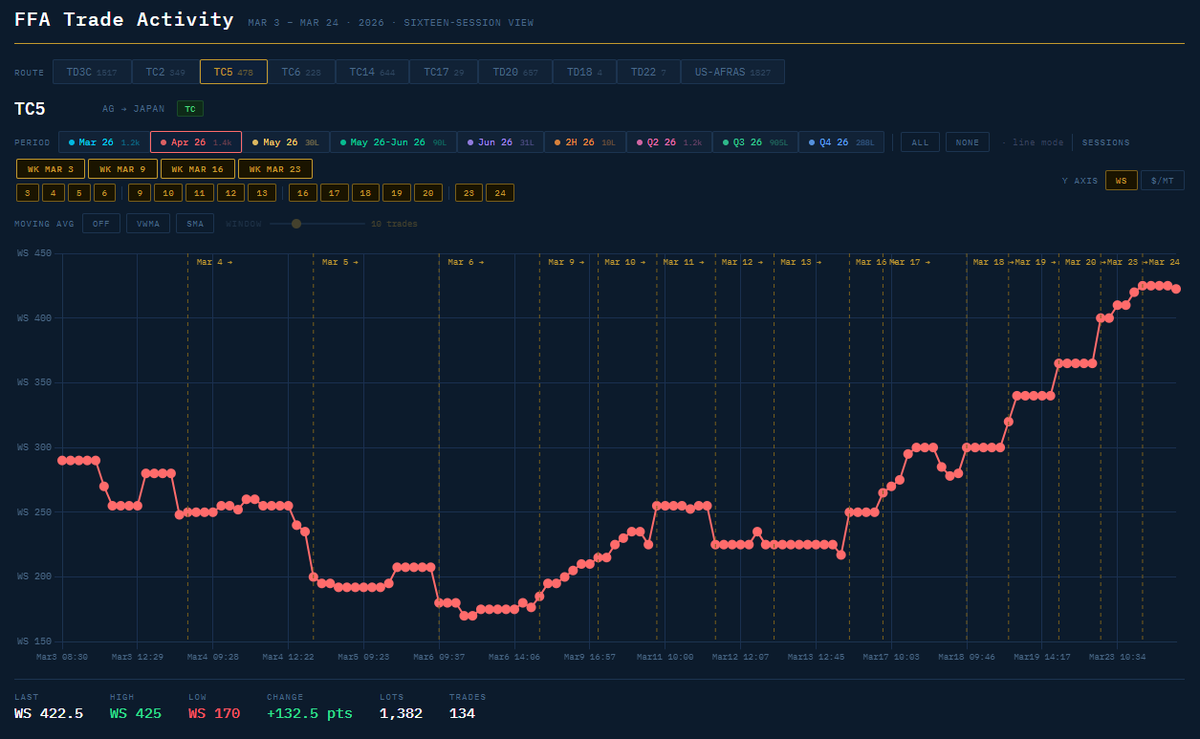Open the TC17 route tab
Image resolution: width=1200 pixels, height=739 pixels.
click(444, 72)
